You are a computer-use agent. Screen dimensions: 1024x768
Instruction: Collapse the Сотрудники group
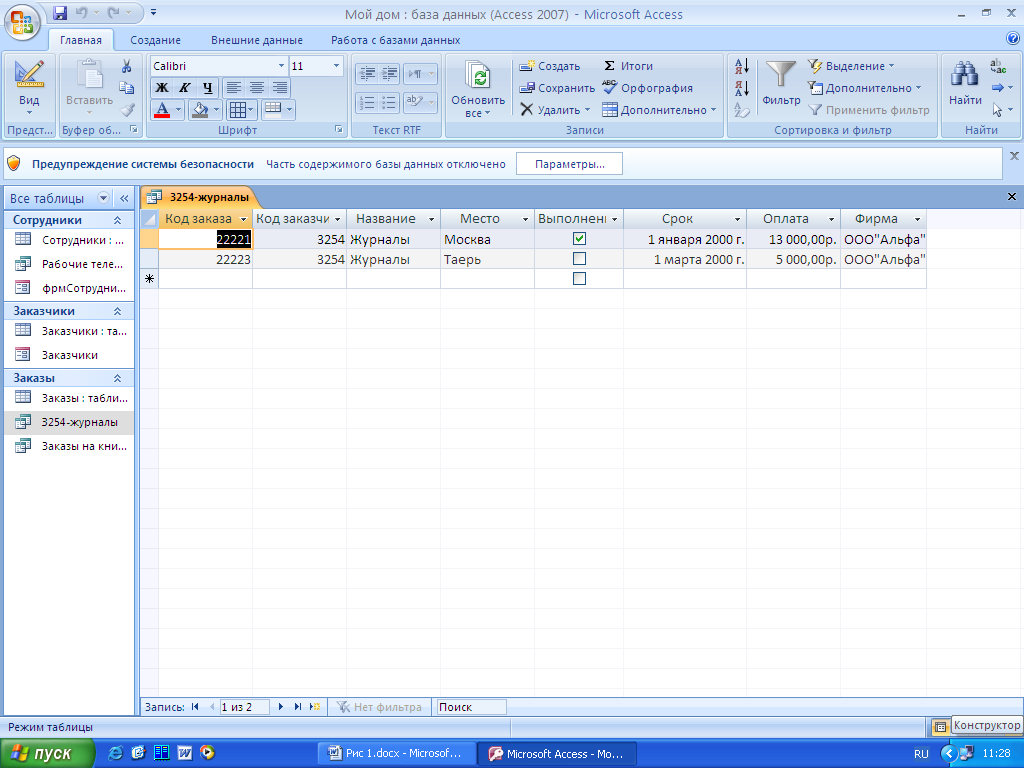coord(118,220)
